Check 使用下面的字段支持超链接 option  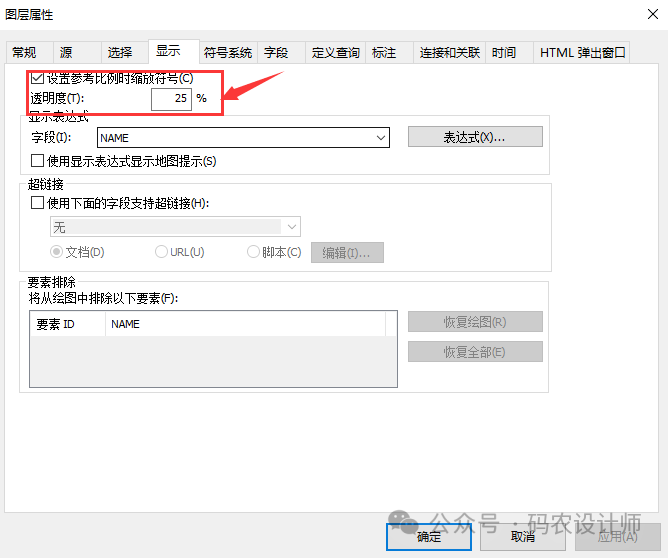38,203
